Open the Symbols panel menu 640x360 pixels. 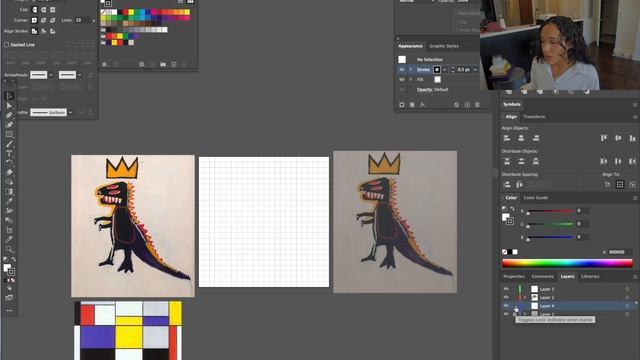pyautogui.click(x=635, y=104)
